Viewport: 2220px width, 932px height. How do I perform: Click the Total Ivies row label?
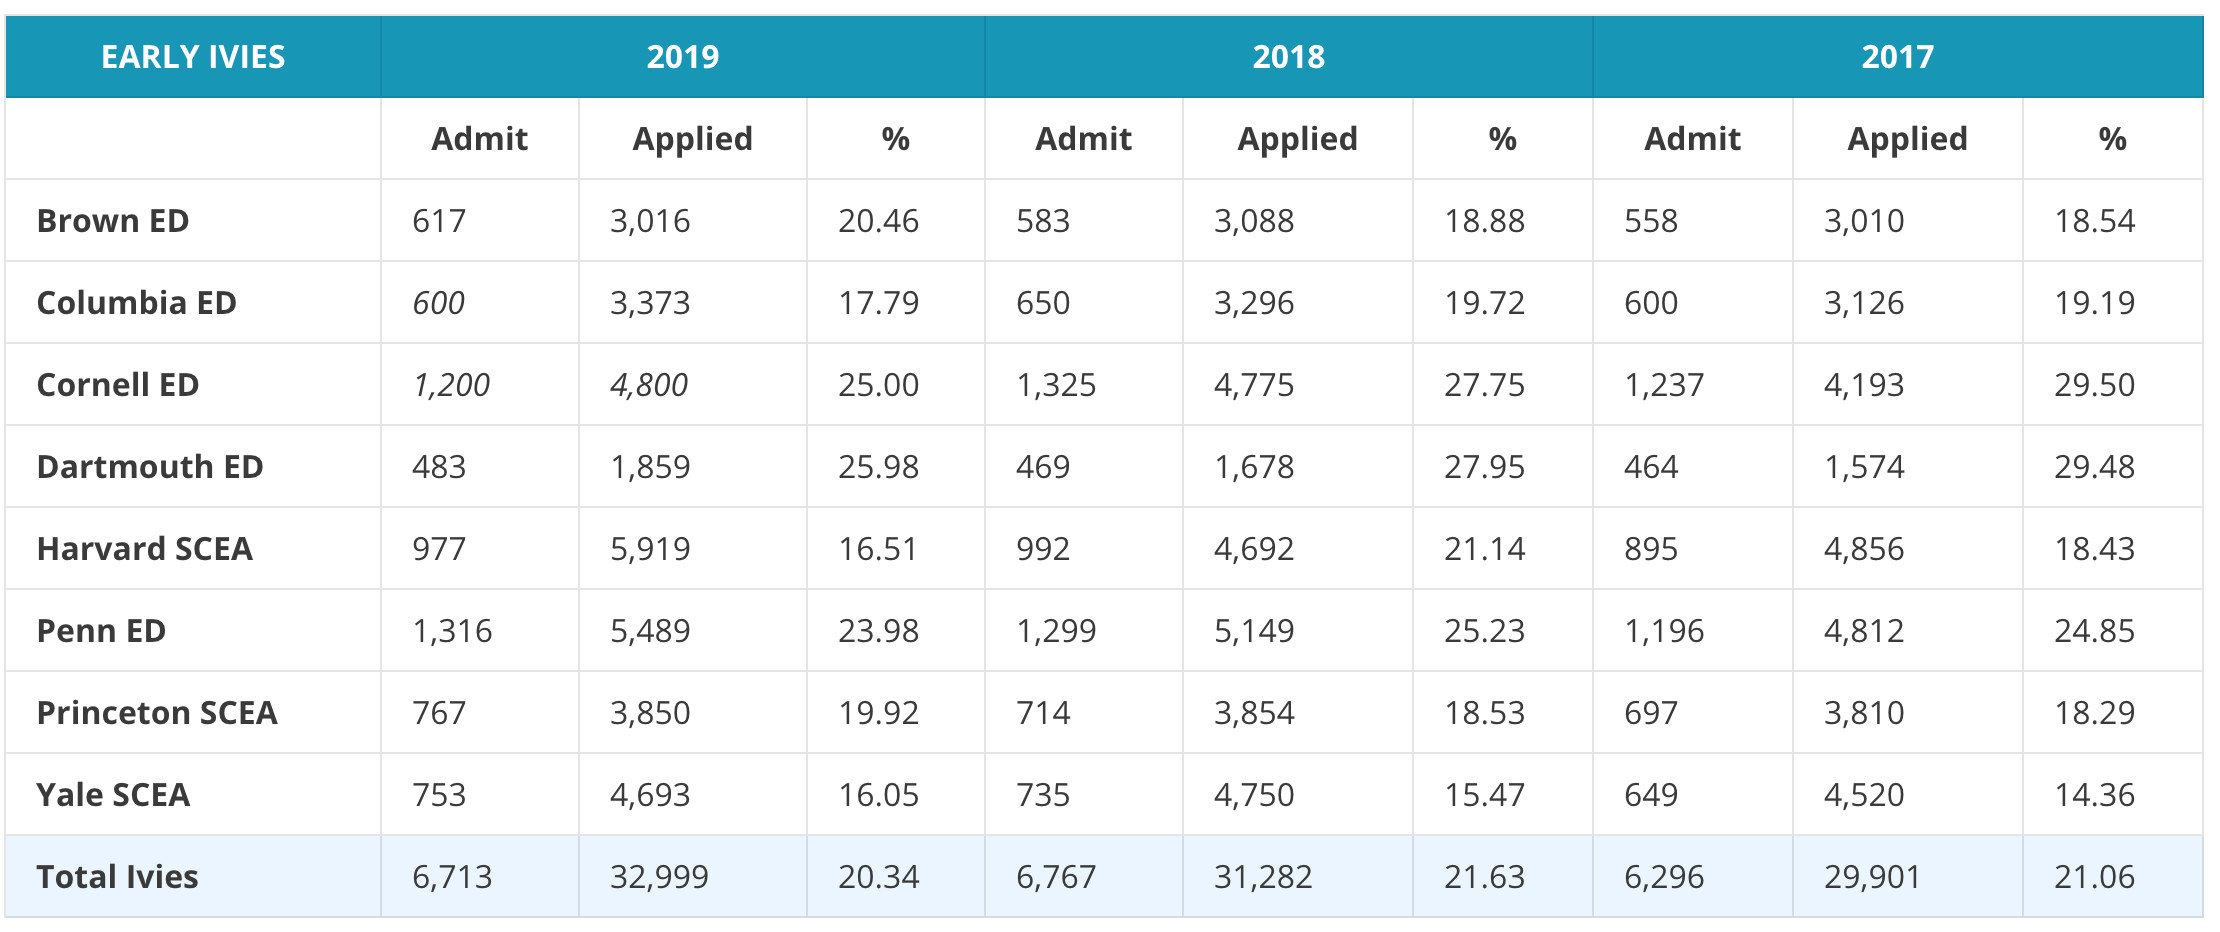[x=117, y=877]
